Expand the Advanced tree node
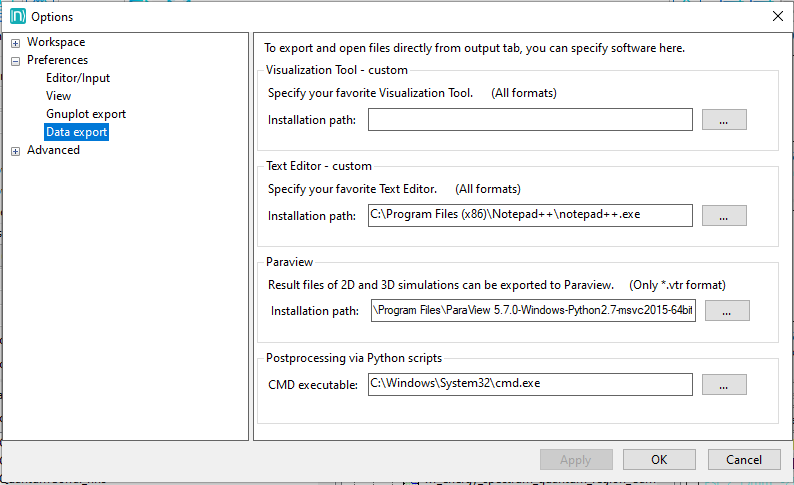The width and height of the screenshot is (794, 485). pos(15,151)
